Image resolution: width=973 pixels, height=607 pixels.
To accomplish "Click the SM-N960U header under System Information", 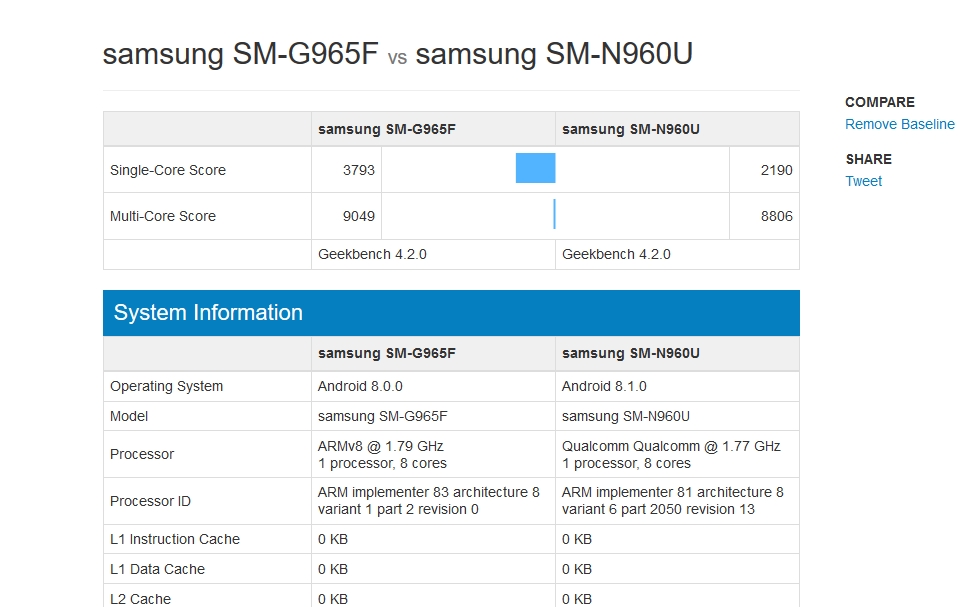I will (x=630, y=353).
